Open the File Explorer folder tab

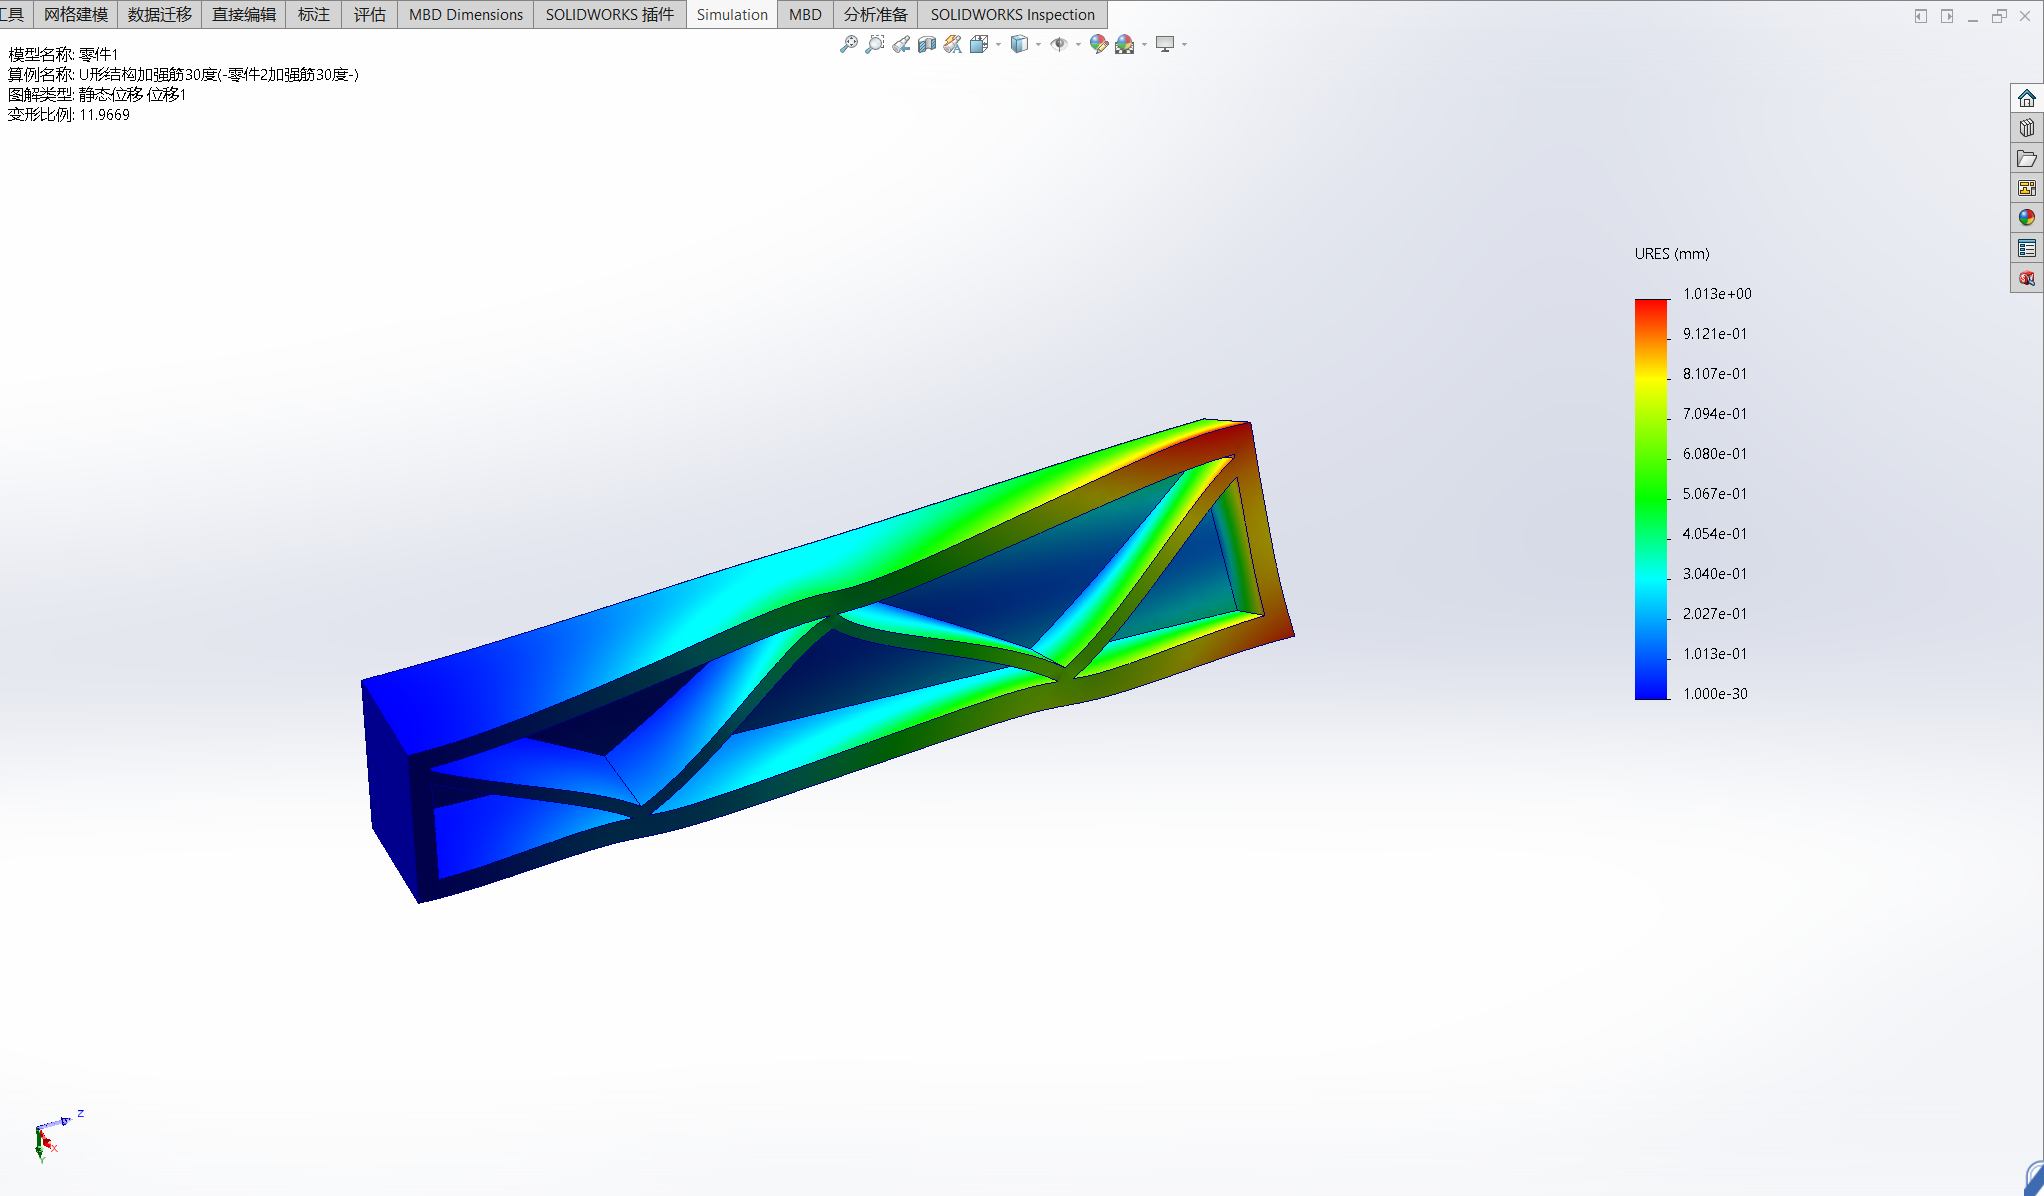(2026, 158)
